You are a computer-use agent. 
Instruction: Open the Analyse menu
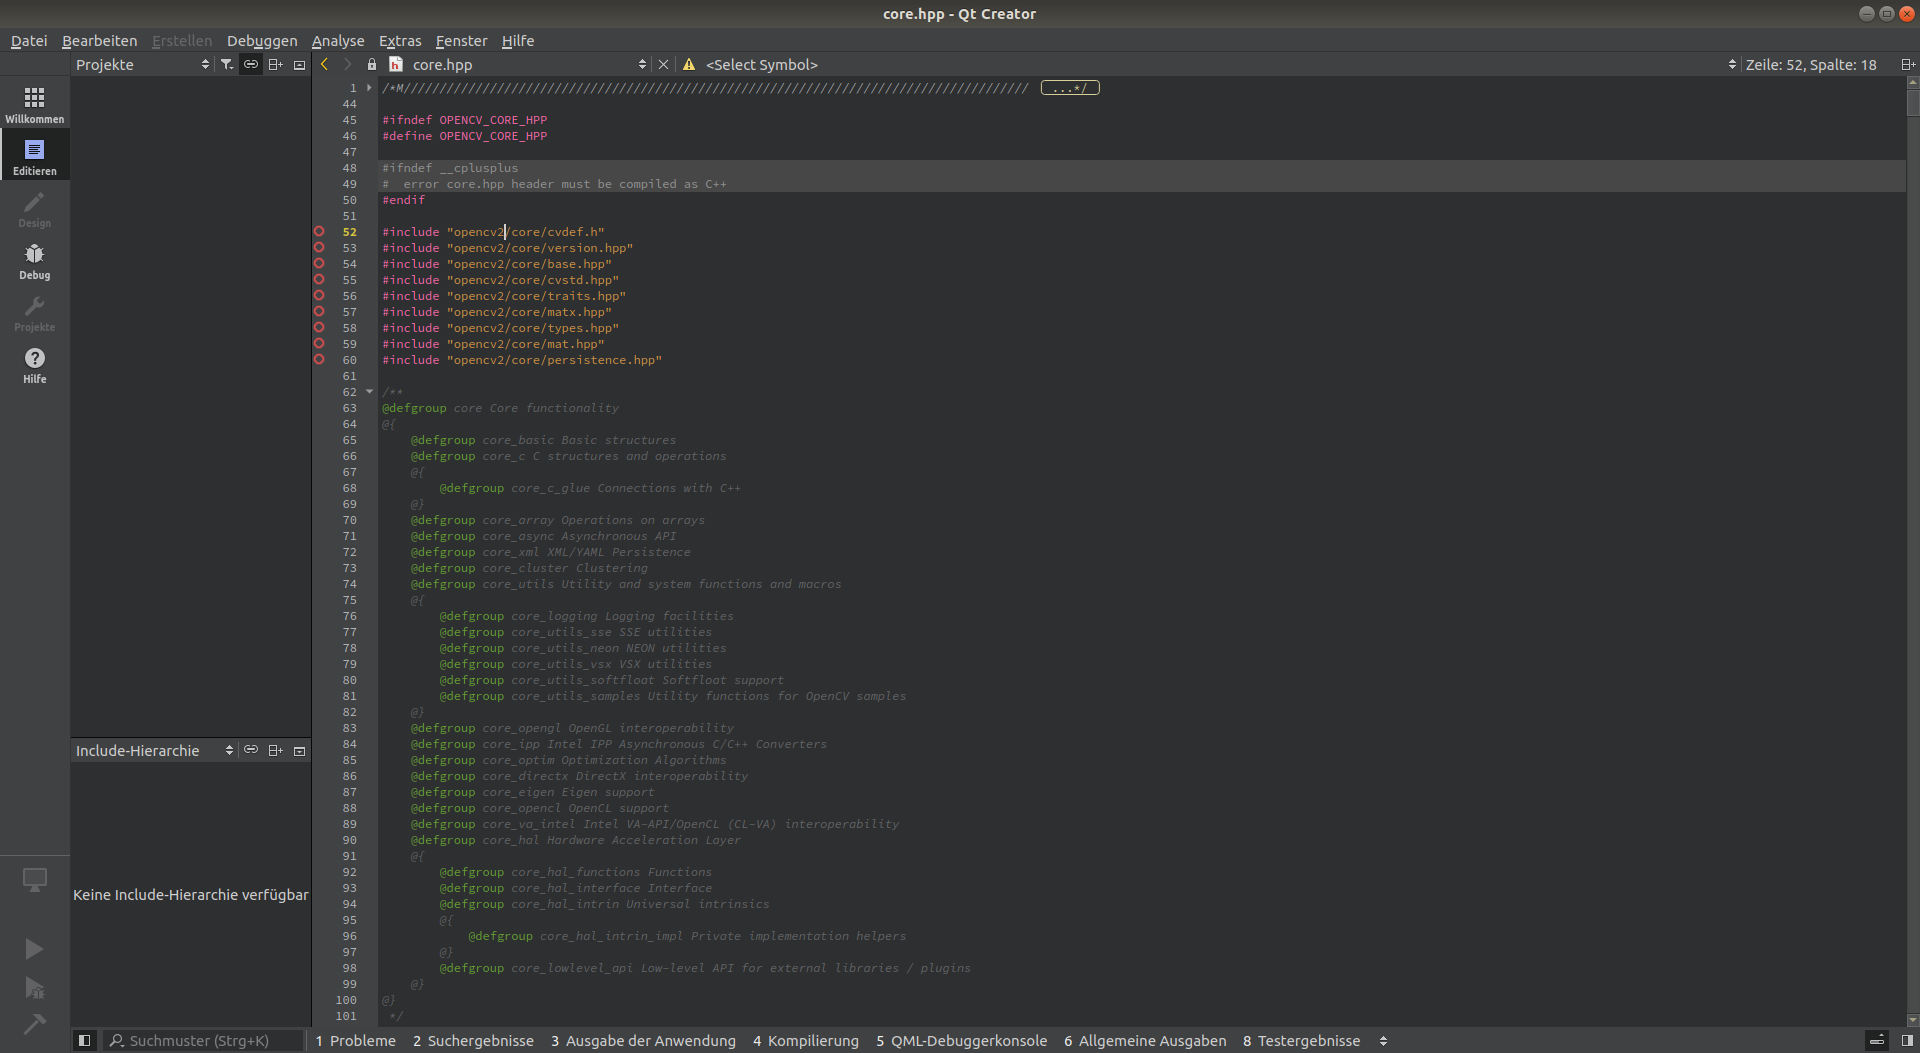pos(338,40)
